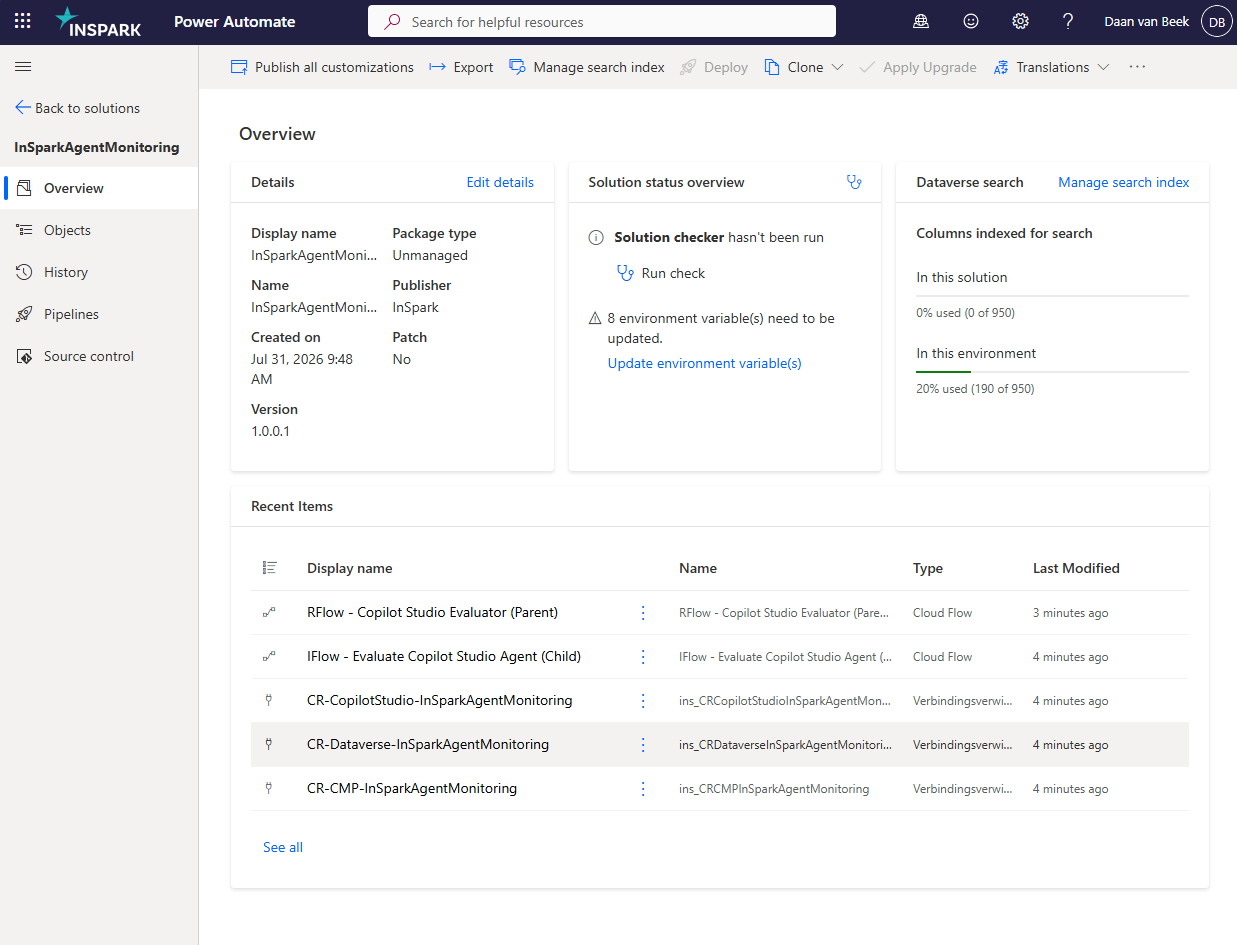
Task: Click See all under Recent Items
Action: click(283, 847)
